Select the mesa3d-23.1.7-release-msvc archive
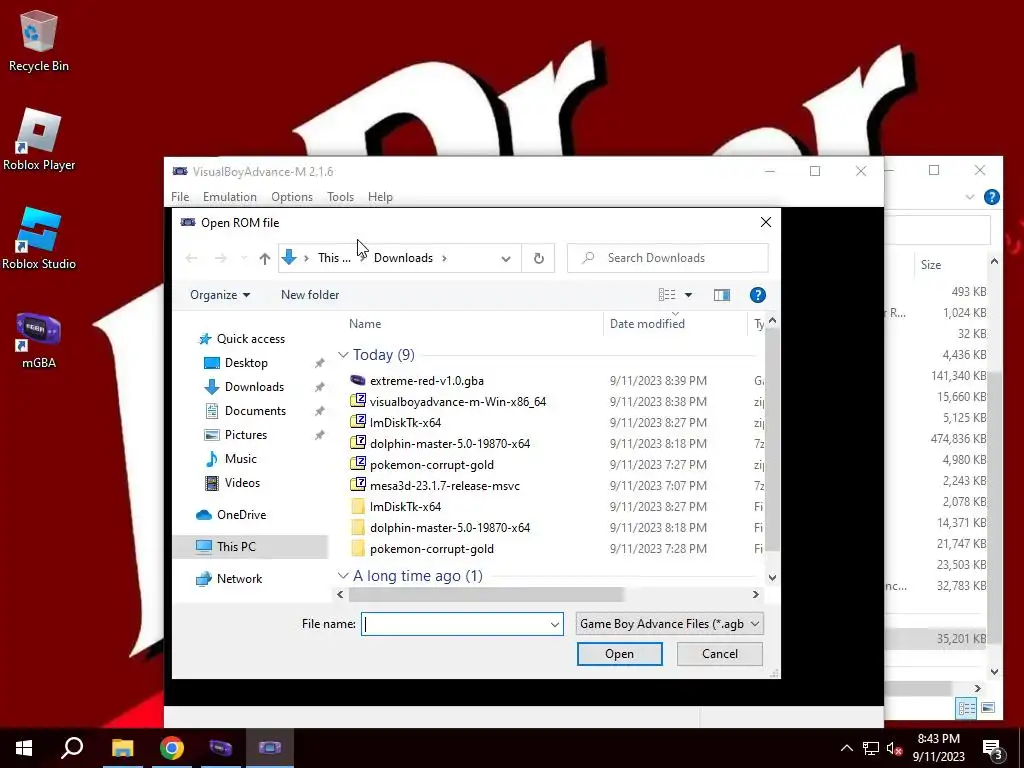Screen dimensions: 1024x768 point(445,485)
